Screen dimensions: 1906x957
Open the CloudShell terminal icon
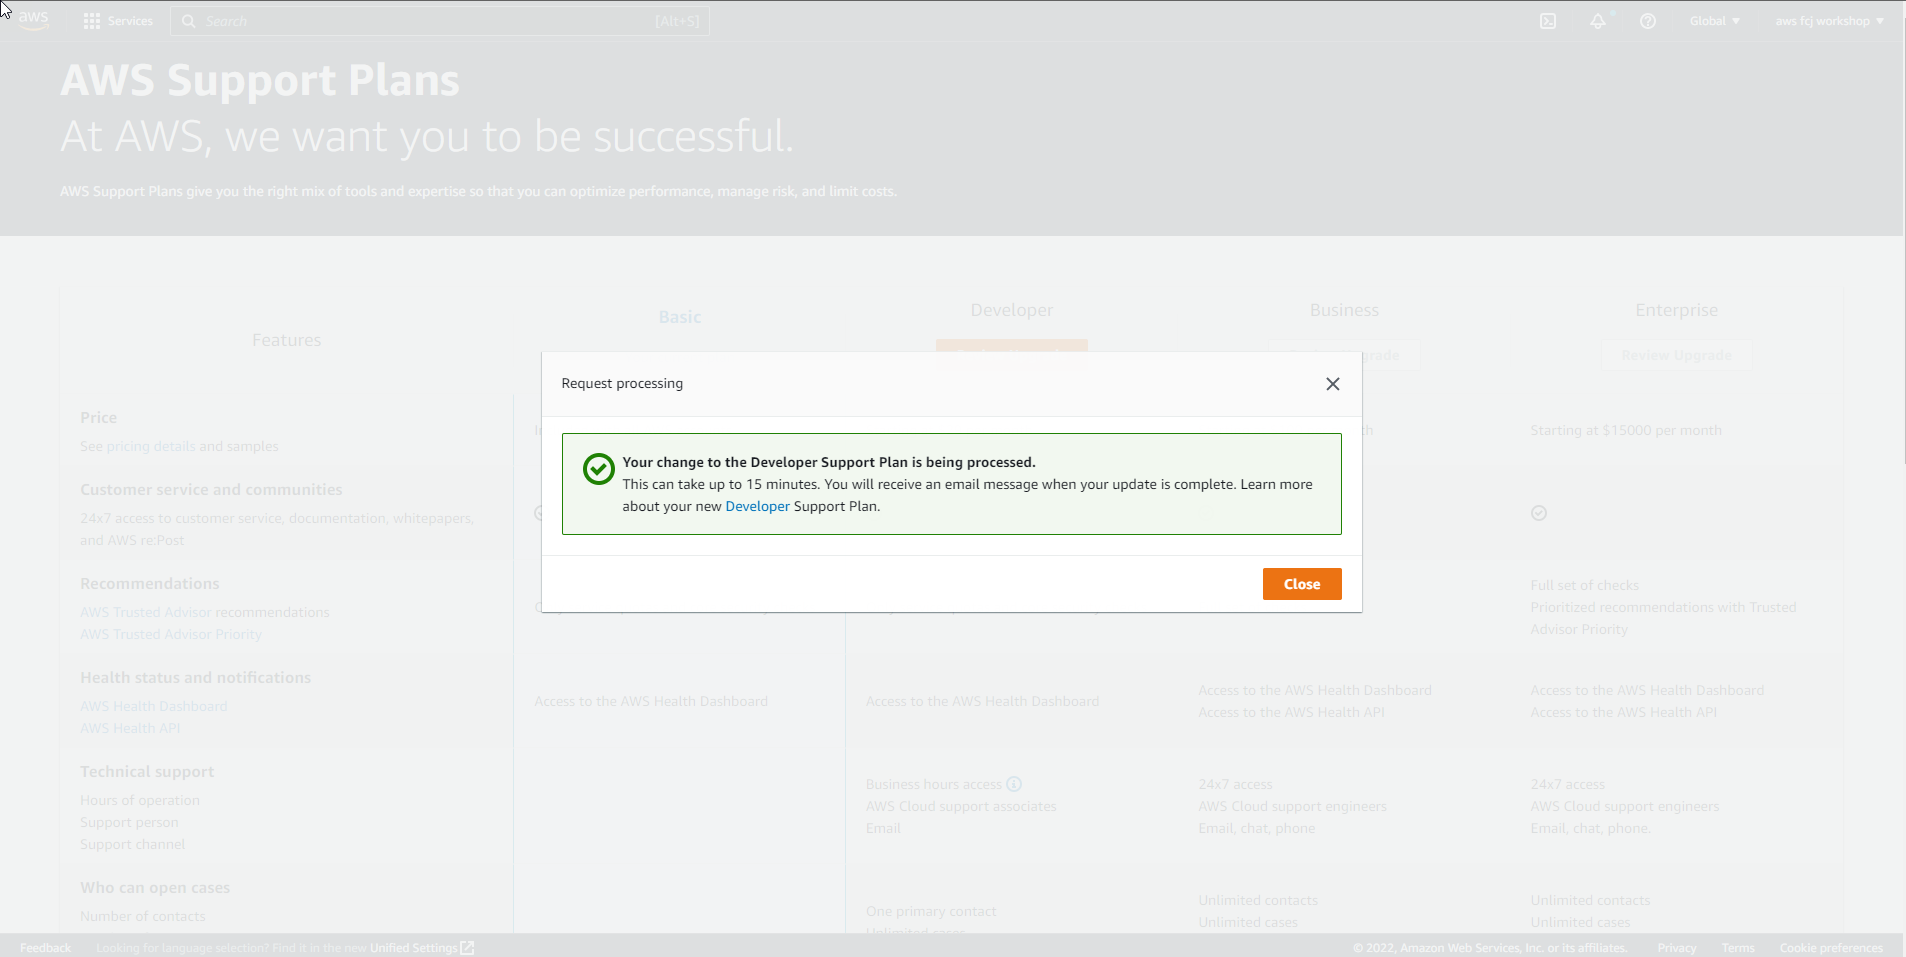coord(1548,21)
